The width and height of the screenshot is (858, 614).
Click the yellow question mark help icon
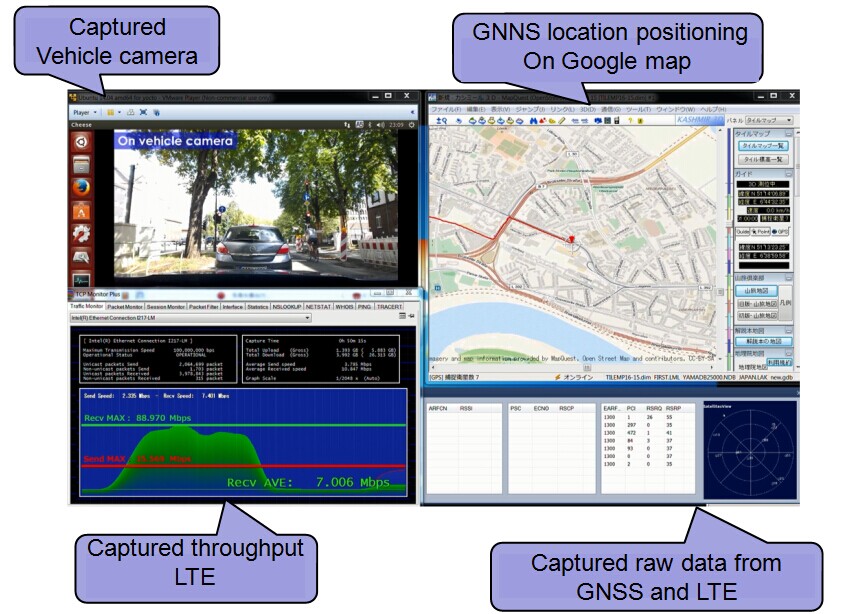point(630,120)
